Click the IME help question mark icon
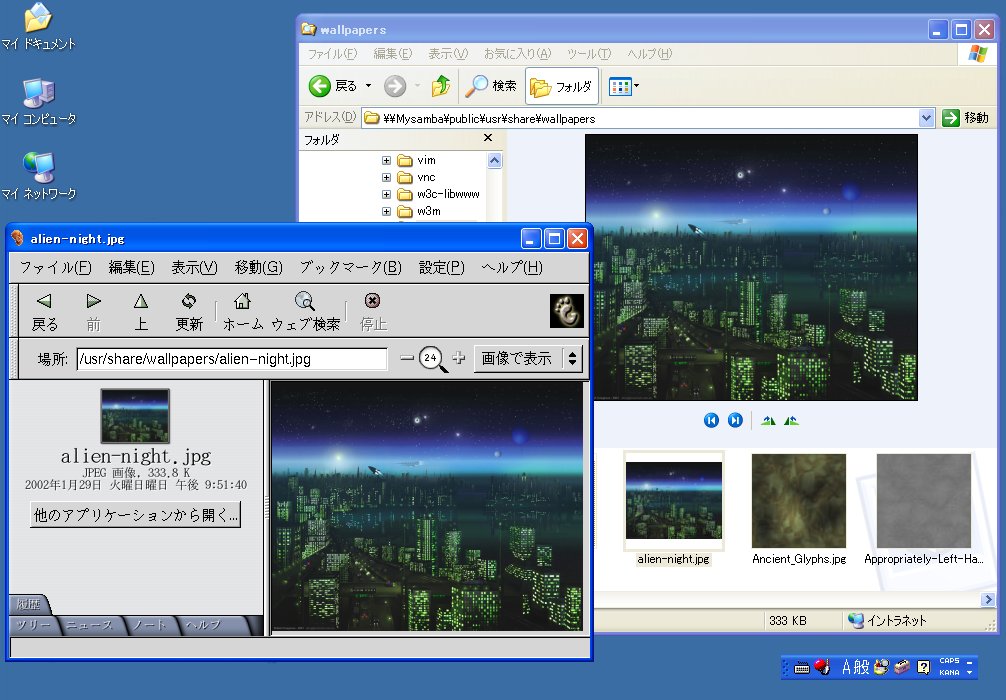This screenshot has height=700, width=1006. (x=923, y=667)
